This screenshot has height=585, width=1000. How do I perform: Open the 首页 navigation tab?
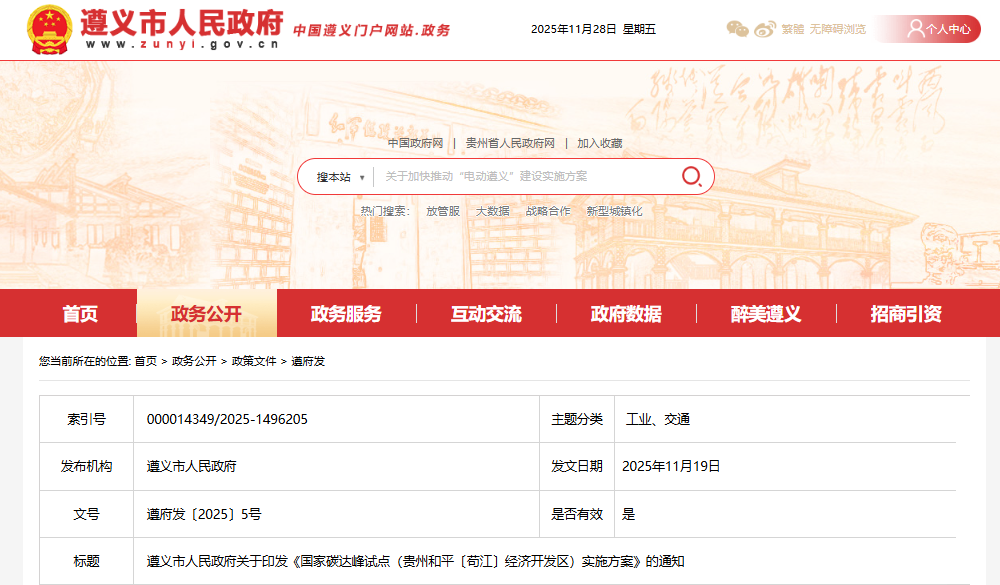point(80,314)
